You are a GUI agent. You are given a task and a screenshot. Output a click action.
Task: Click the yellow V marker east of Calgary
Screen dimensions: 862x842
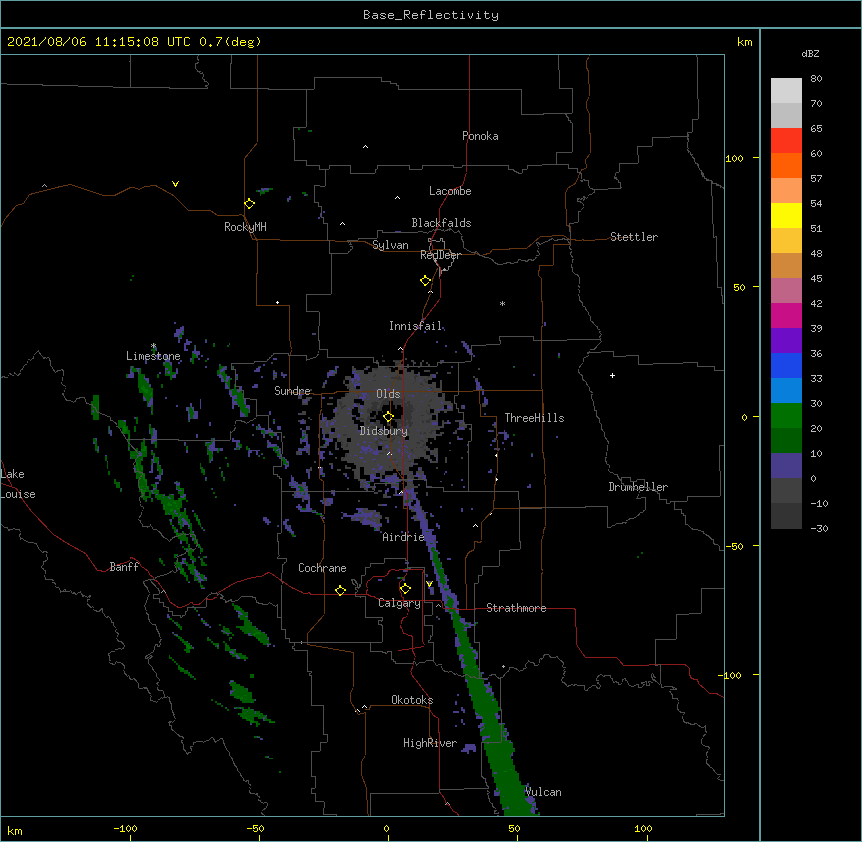coord(429,584)
